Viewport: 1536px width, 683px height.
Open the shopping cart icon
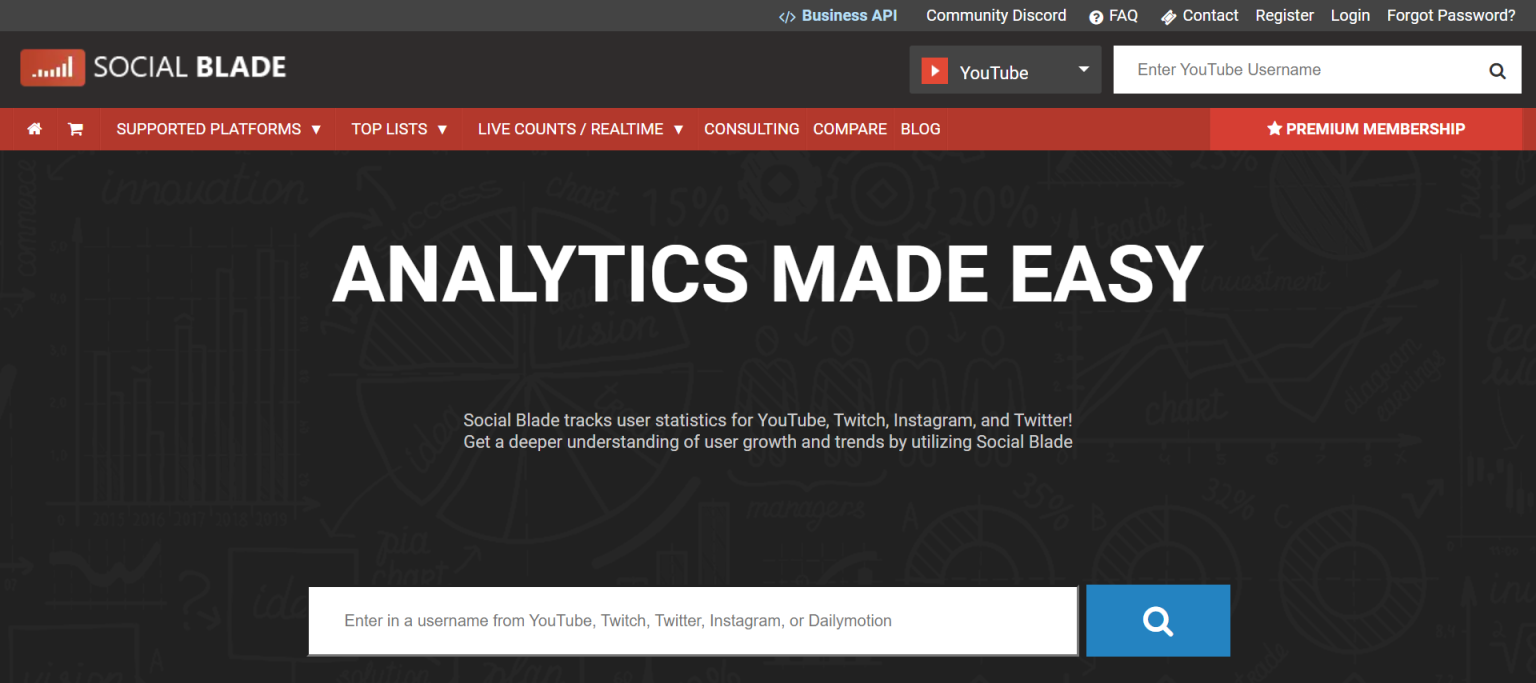tap(75, 129)
